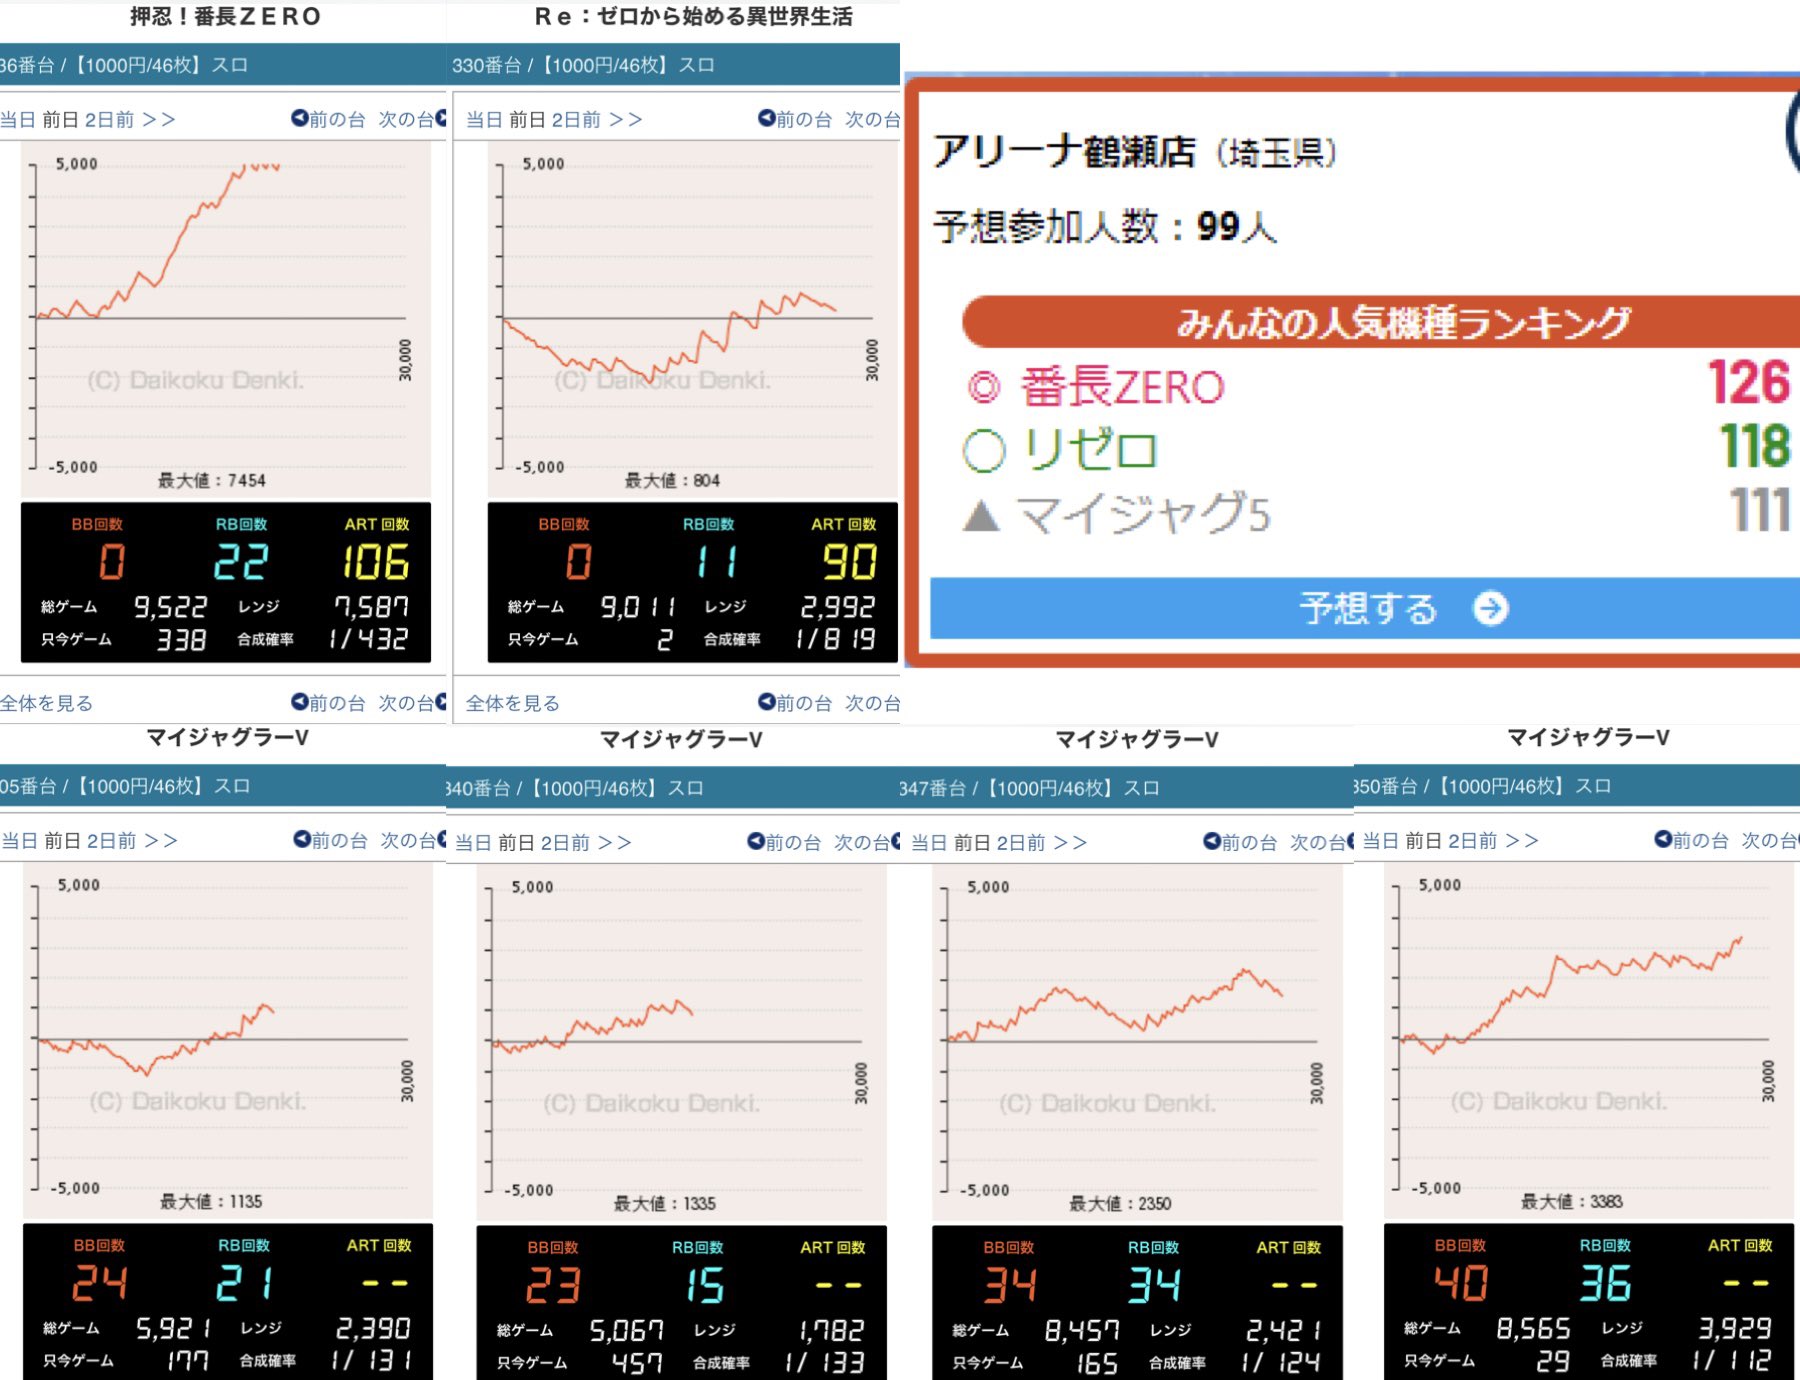
Task: Open 全体を見る under the Re:ゼロ panel
Action: [513, 703]
